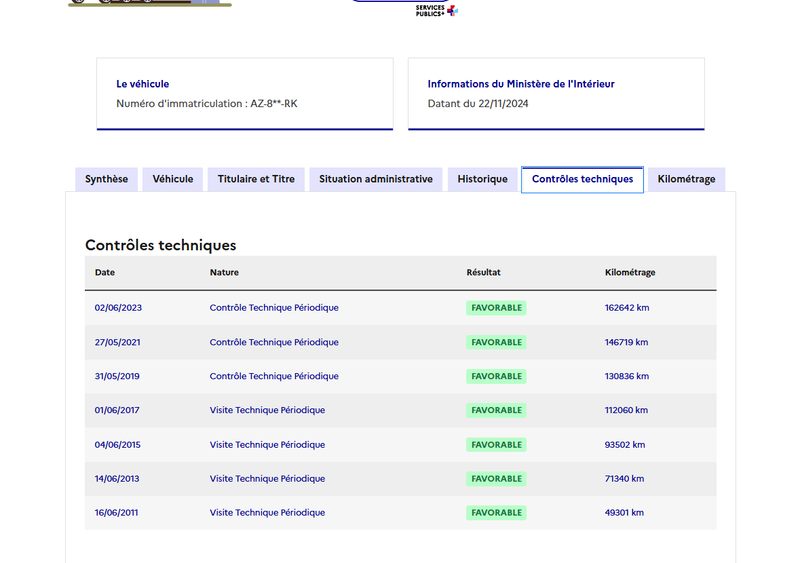Click Informations du Ministère de l'Intérieur title

[x=521, y=84]
